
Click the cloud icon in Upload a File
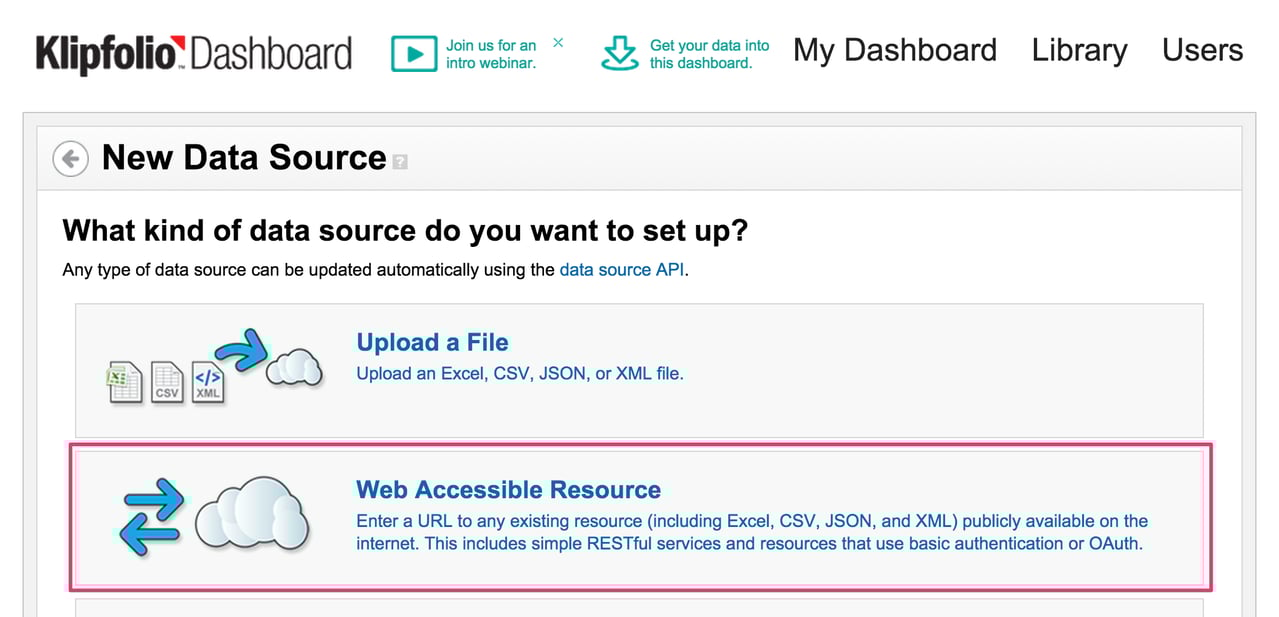pyautogui.click(x=293, y=368)
